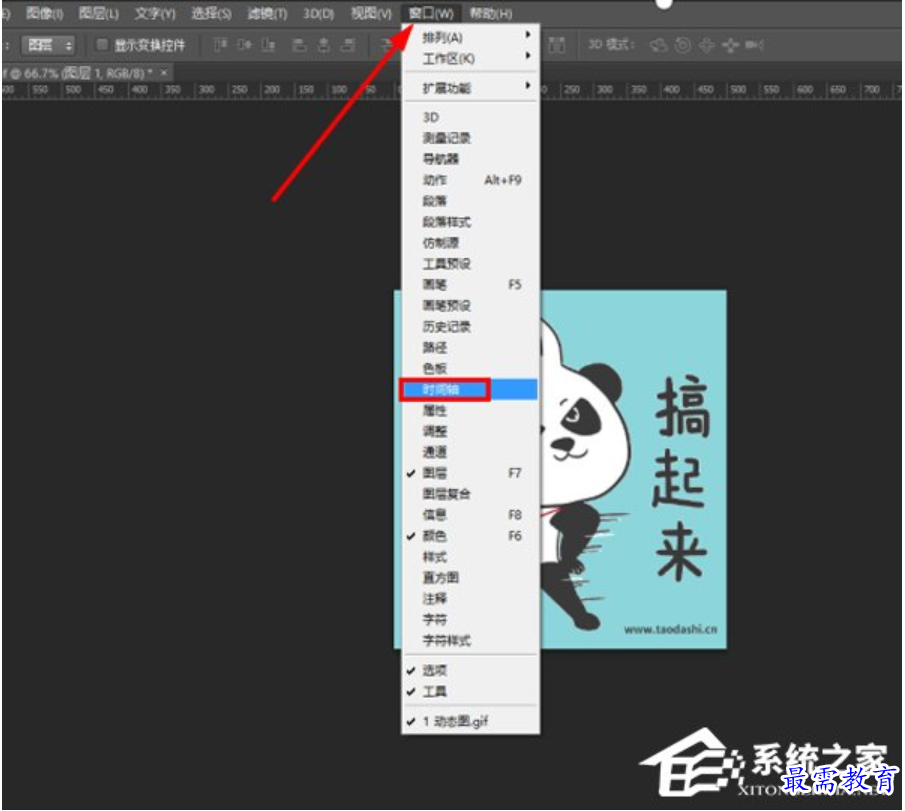This screenshot has height=811, width=905.
Task: Choose 画笔 F5 entry
Action: [470, 285]
